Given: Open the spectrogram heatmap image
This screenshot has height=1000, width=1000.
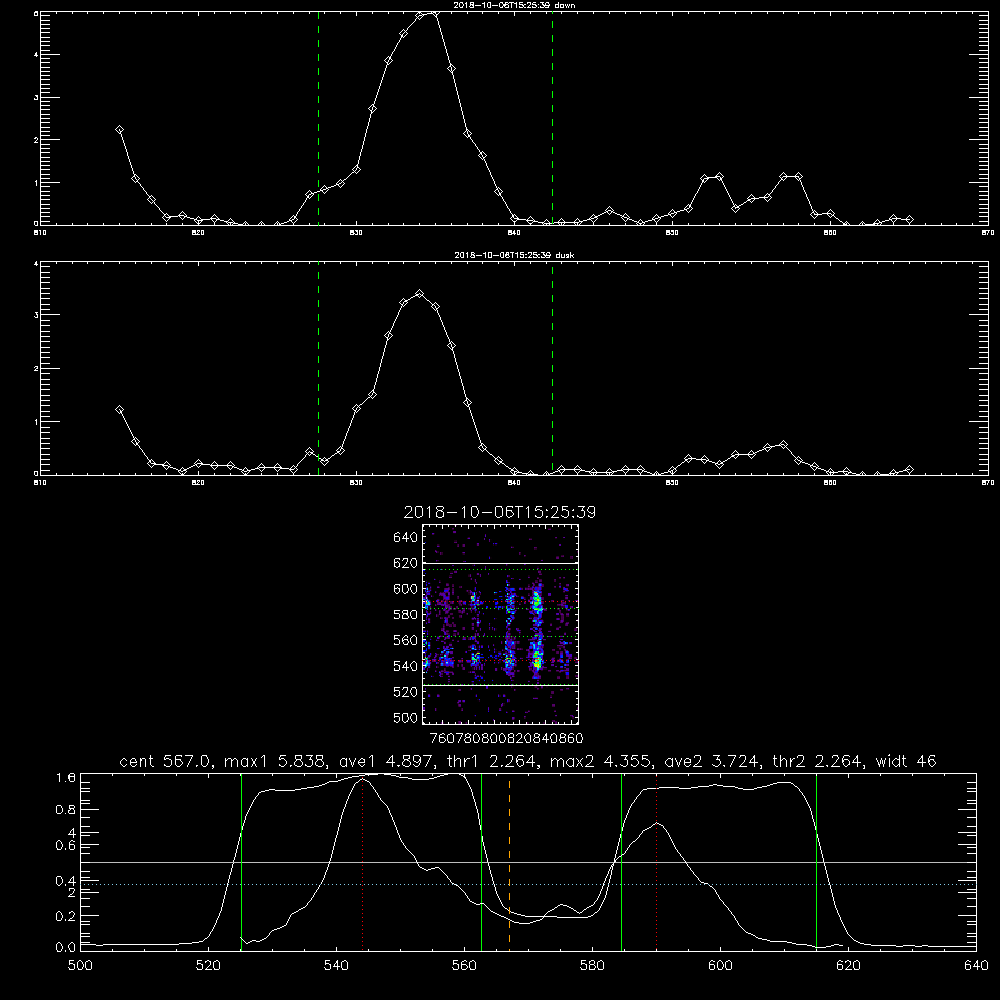Looking at the screenshot, I should (500, 624).
